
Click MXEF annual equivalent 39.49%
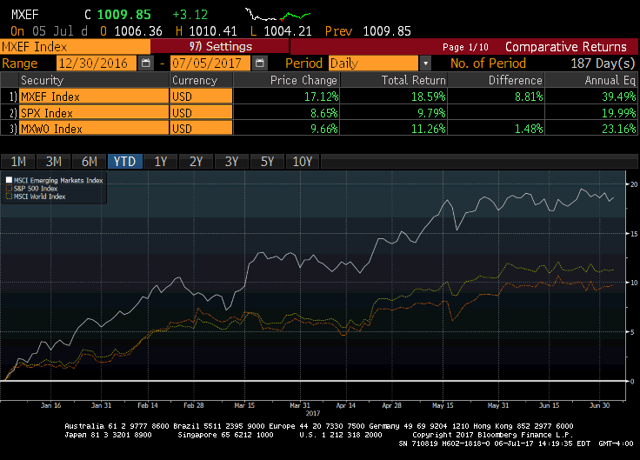(619, 97)
